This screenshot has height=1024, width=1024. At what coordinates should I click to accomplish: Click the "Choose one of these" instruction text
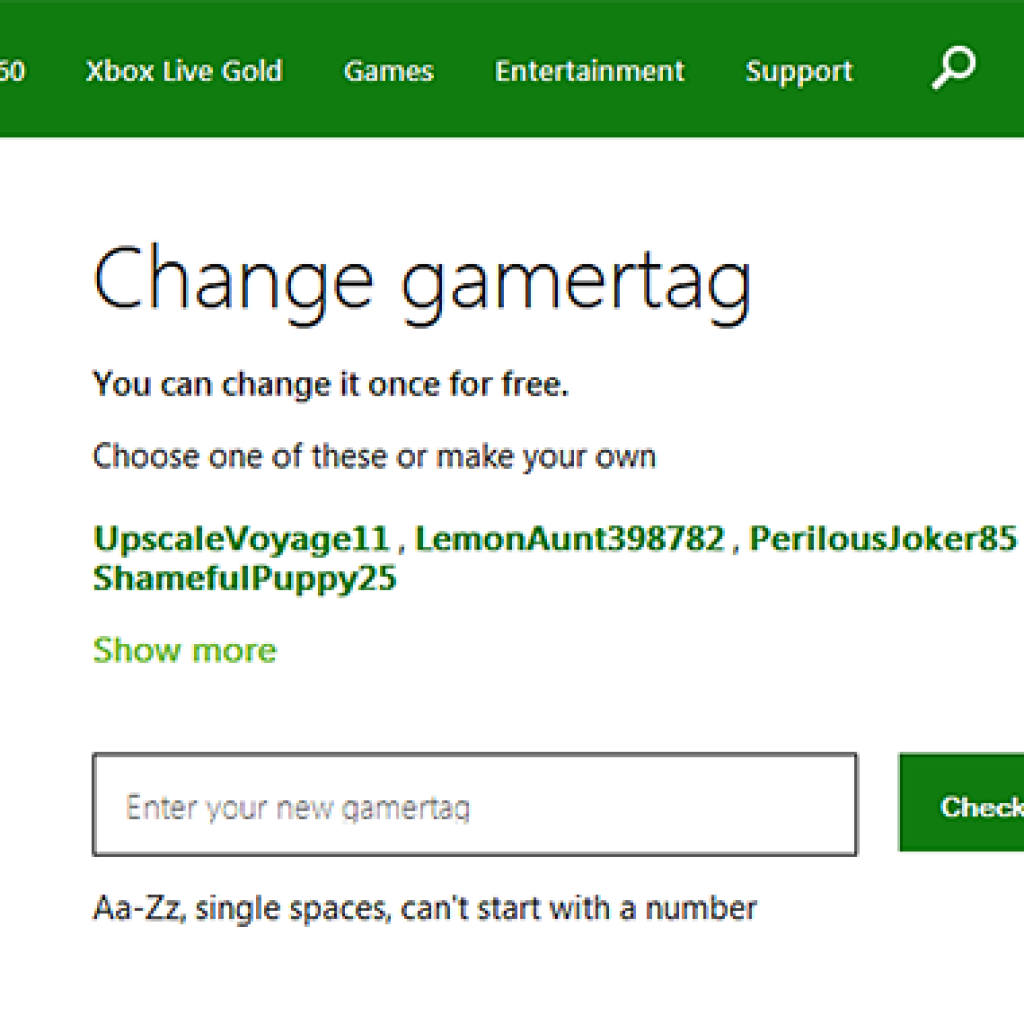point(374,457)
